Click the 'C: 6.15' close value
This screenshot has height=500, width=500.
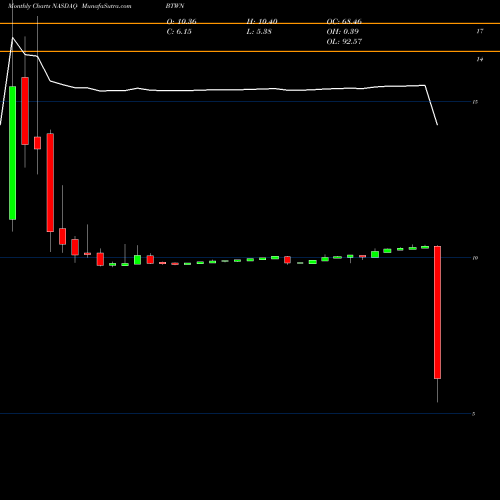(x=179, y=32)
